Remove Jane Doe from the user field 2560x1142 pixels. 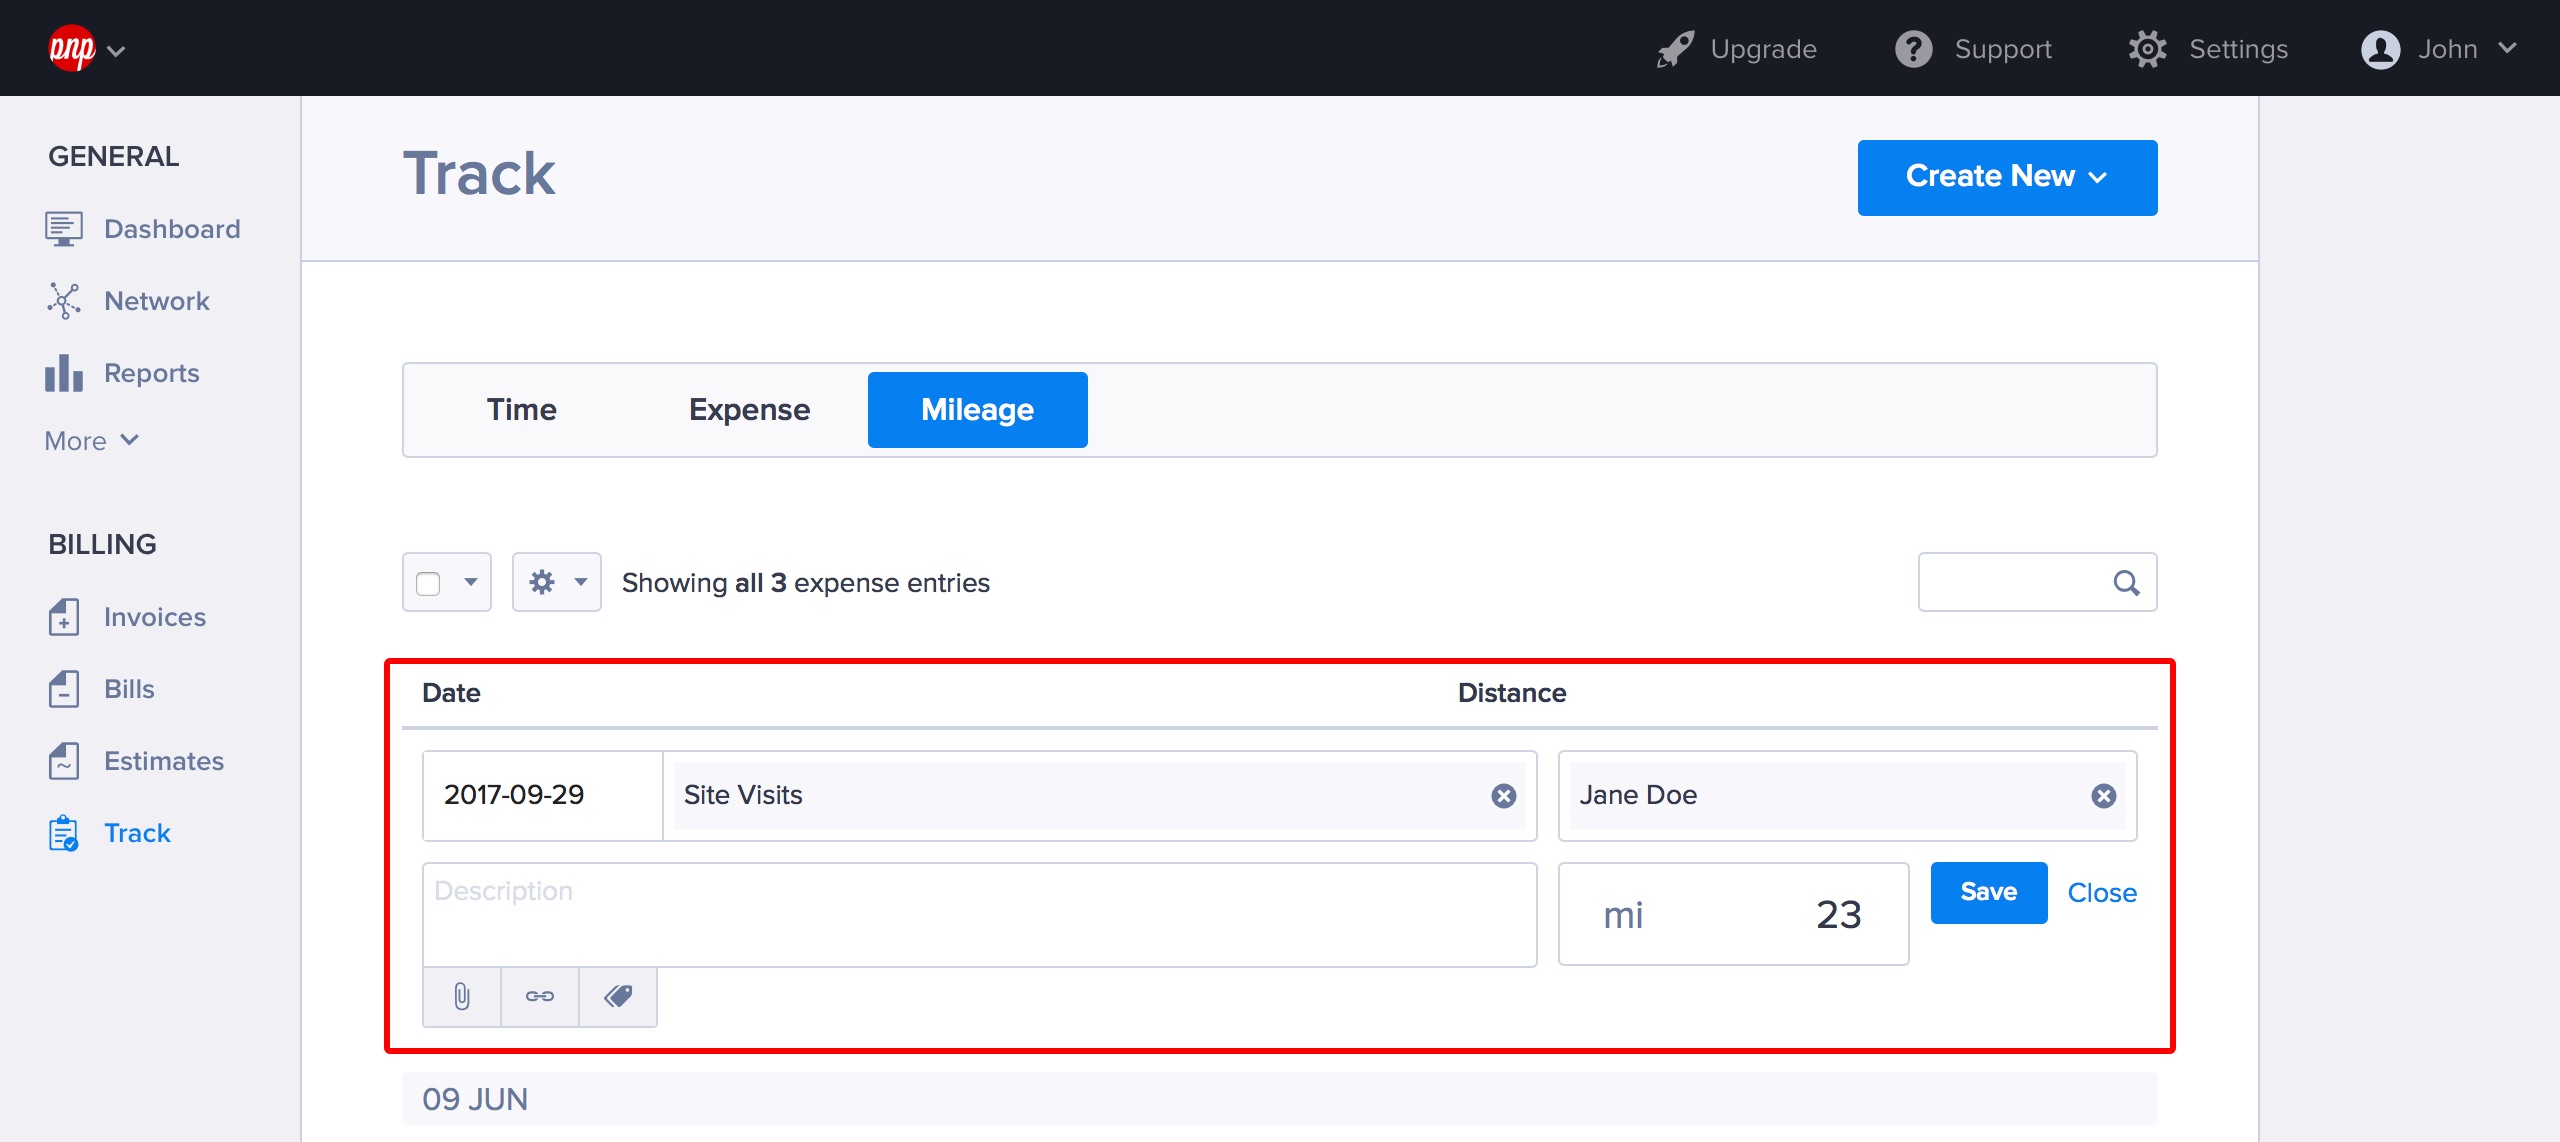tap(2103, 796)
